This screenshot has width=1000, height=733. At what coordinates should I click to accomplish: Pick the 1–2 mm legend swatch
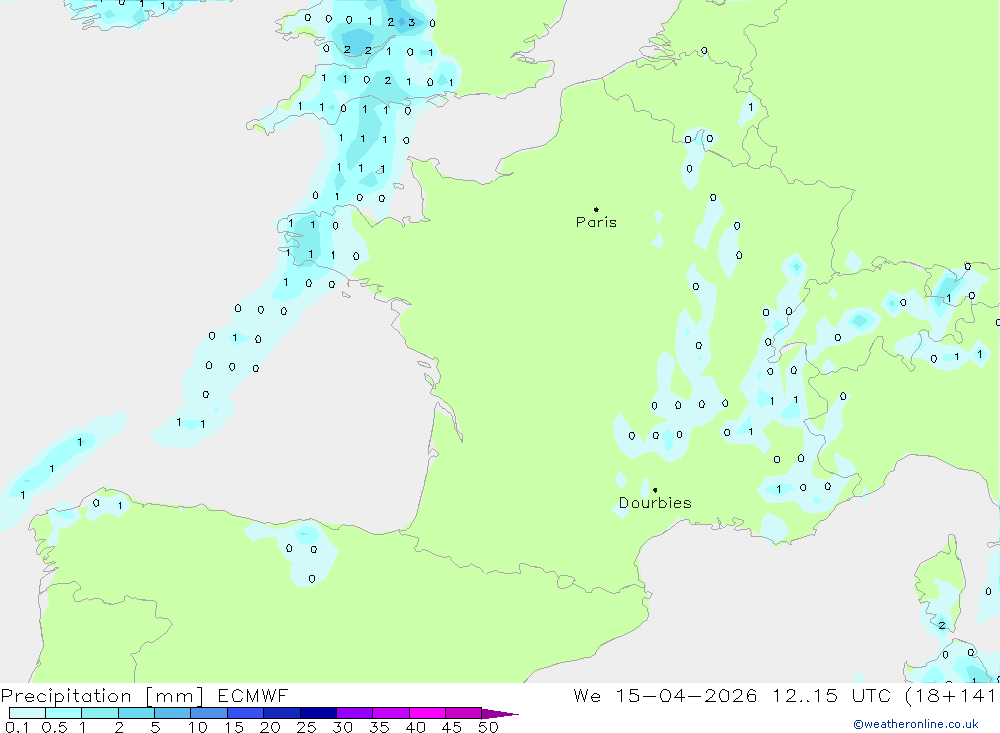[99, 713]
